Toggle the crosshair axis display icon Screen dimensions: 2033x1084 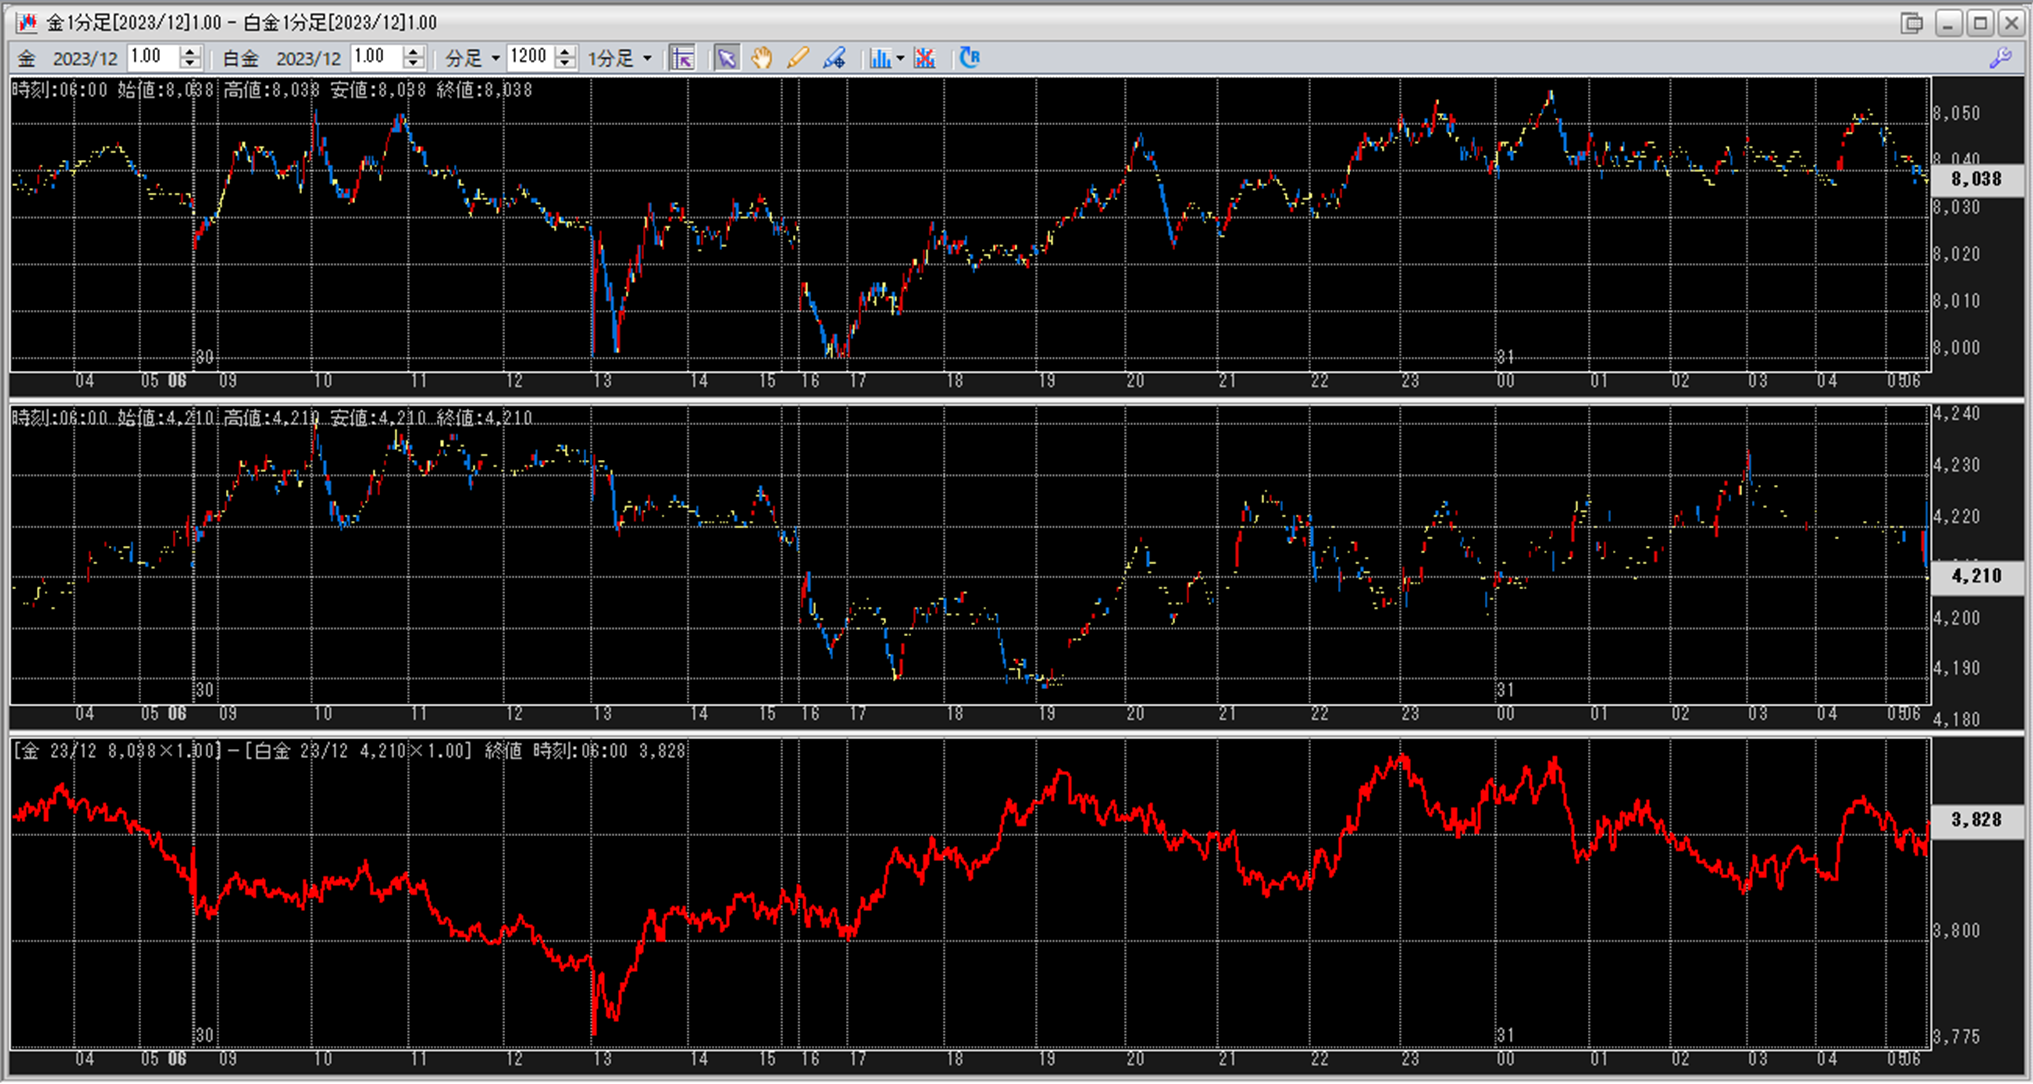click(682, 58)
